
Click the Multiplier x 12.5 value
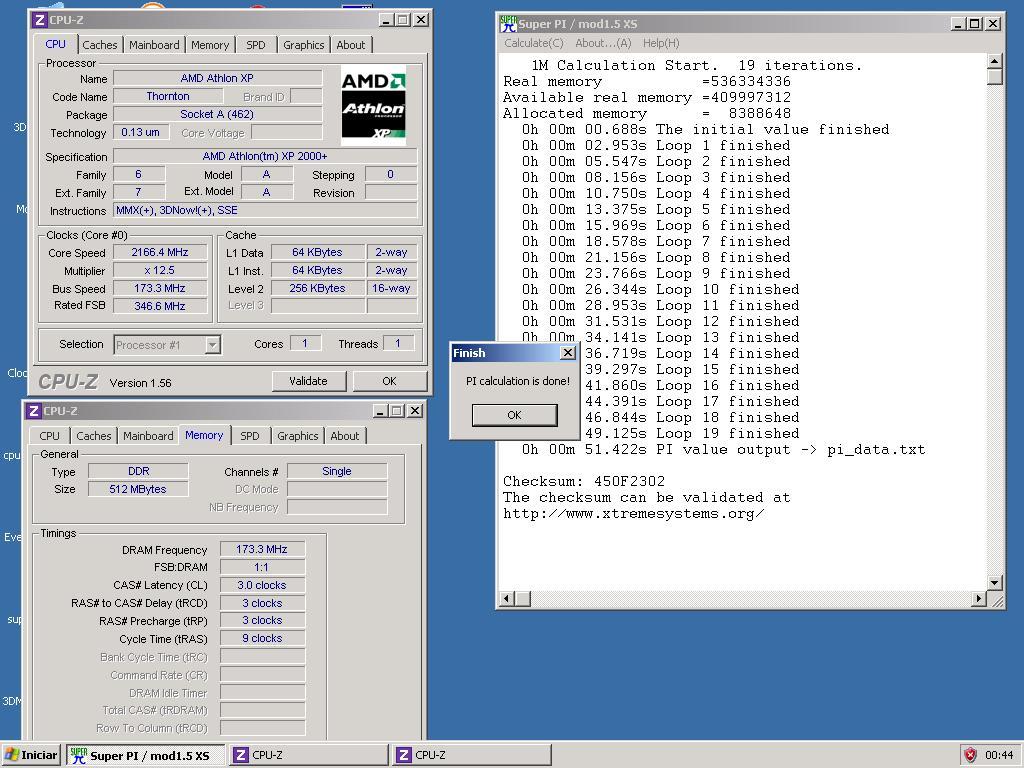[x=160, y=270]
